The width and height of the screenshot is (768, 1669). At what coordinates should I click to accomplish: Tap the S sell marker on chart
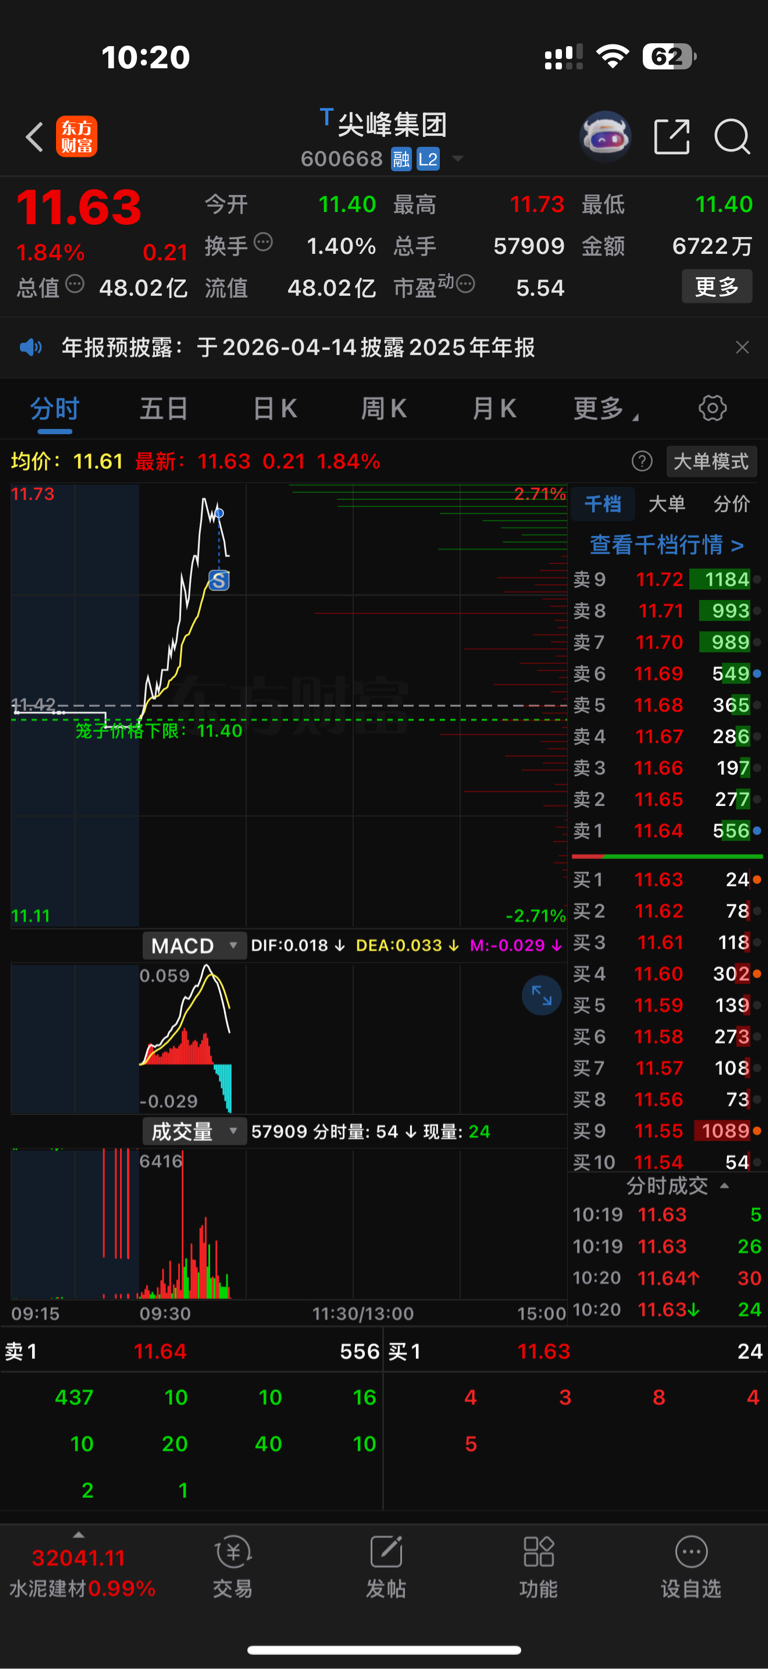click(x=219, y=580)
